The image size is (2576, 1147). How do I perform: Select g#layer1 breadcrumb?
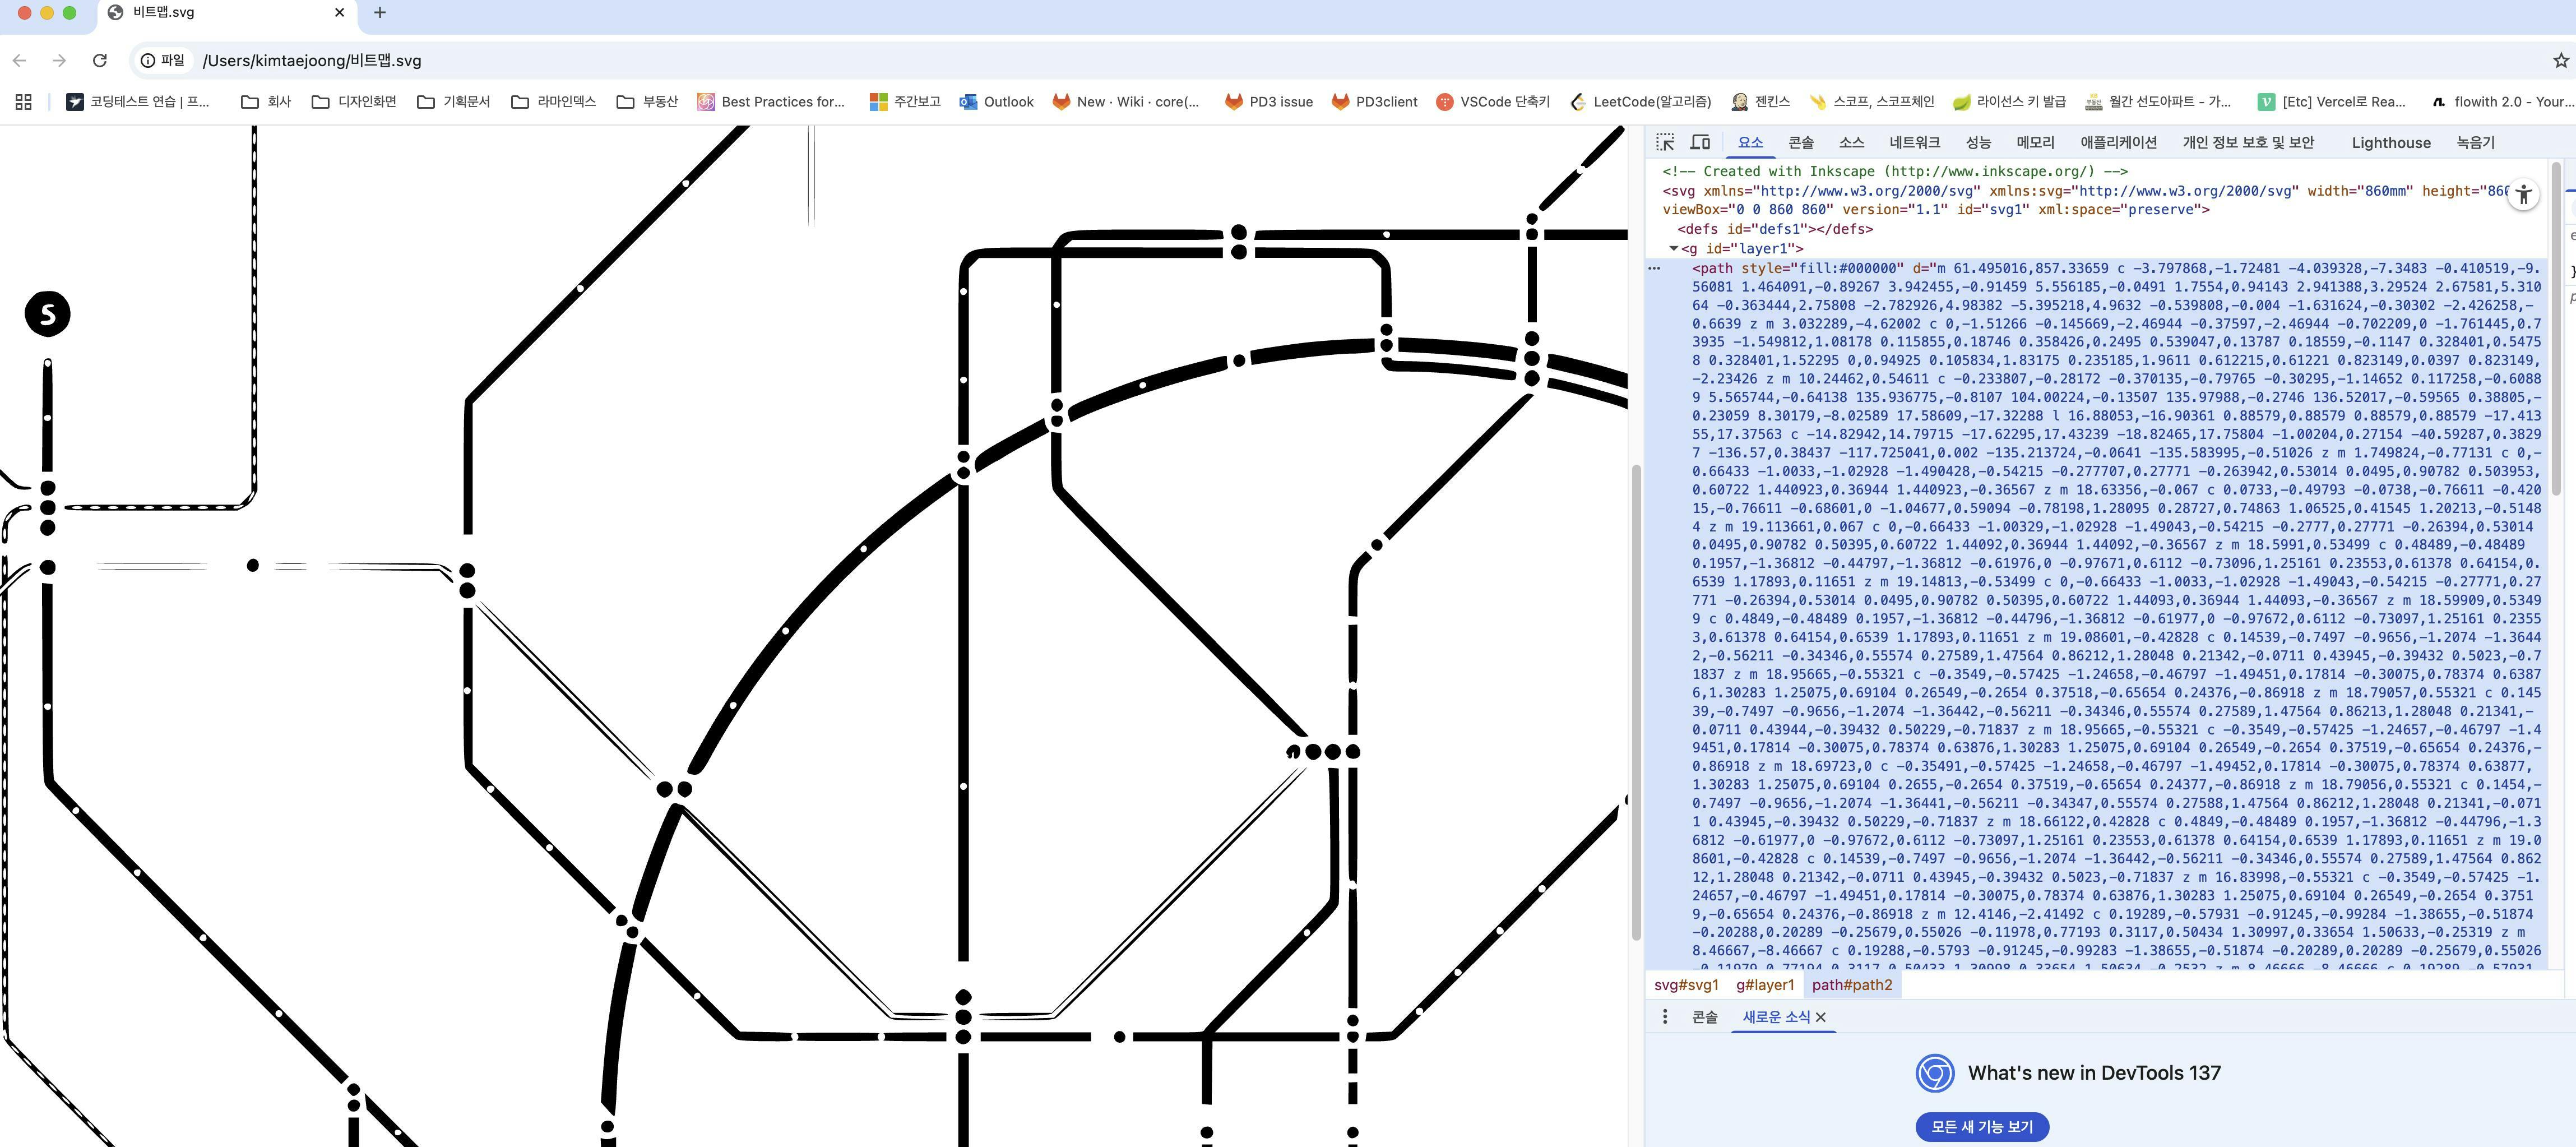coord(1765,985)
